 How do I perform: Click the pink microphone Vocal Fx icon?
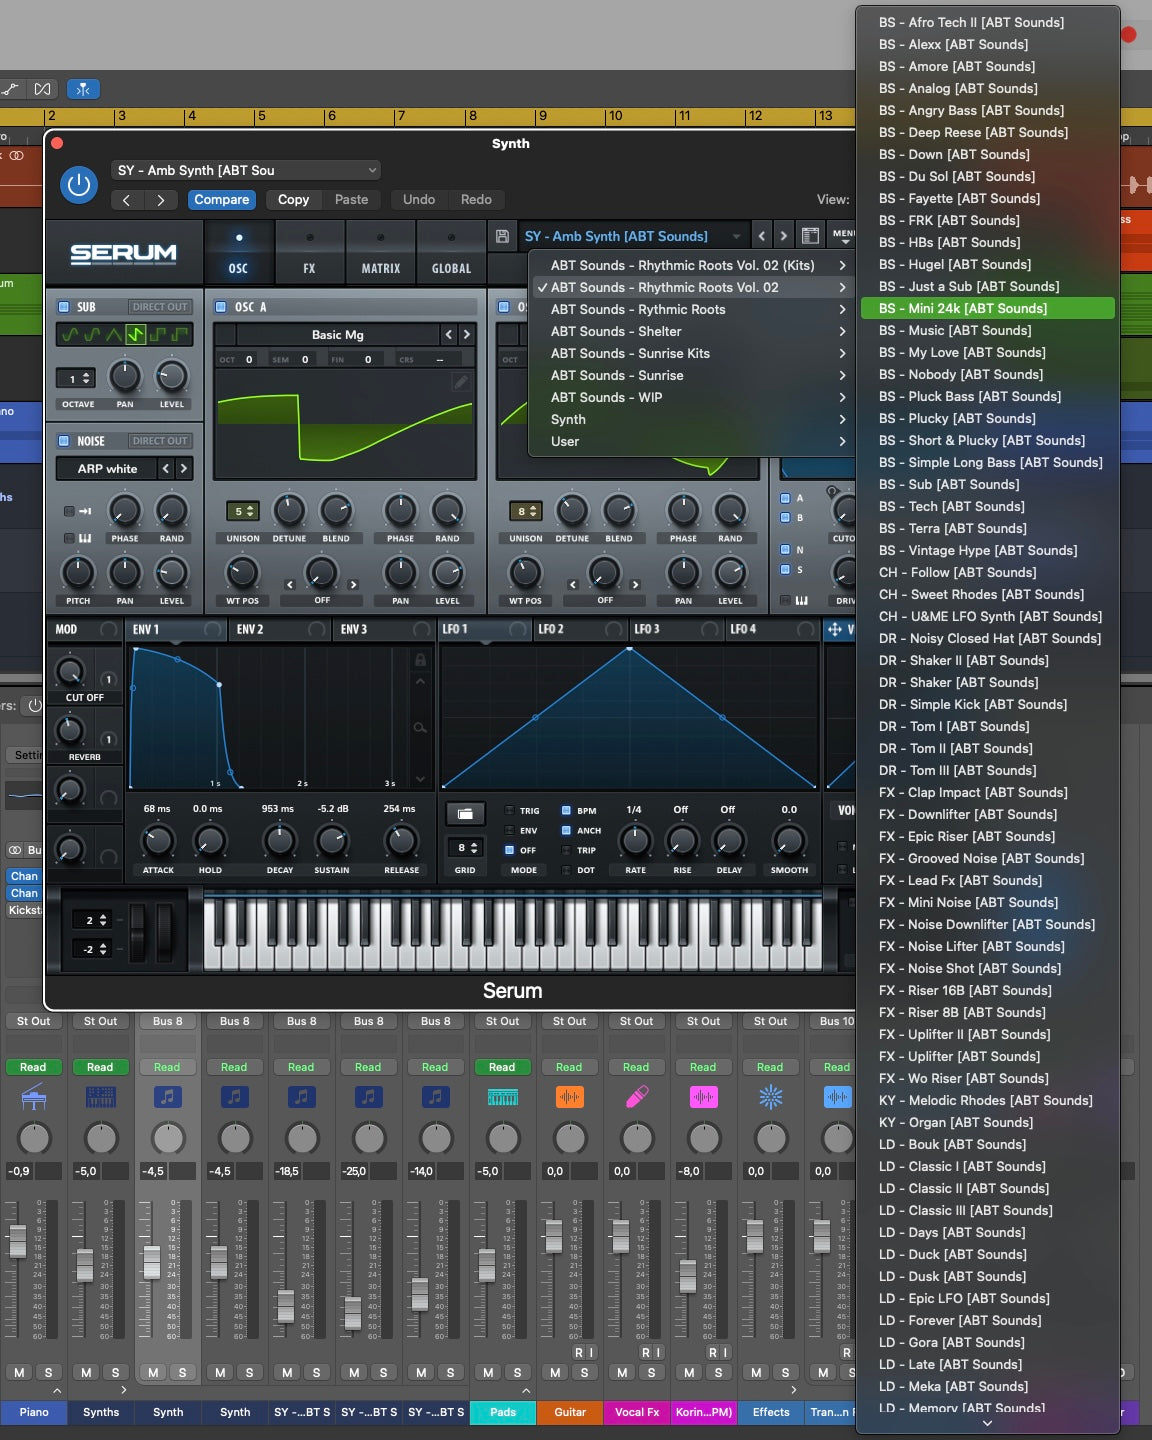click(637, 1097)
